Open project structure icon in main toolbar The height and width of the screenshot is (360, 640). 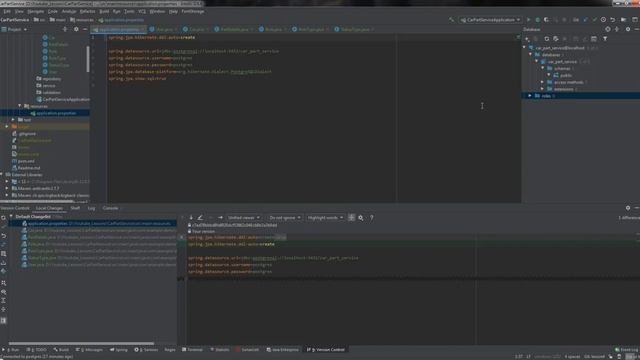pyautogui.click(x=623, y=20)
